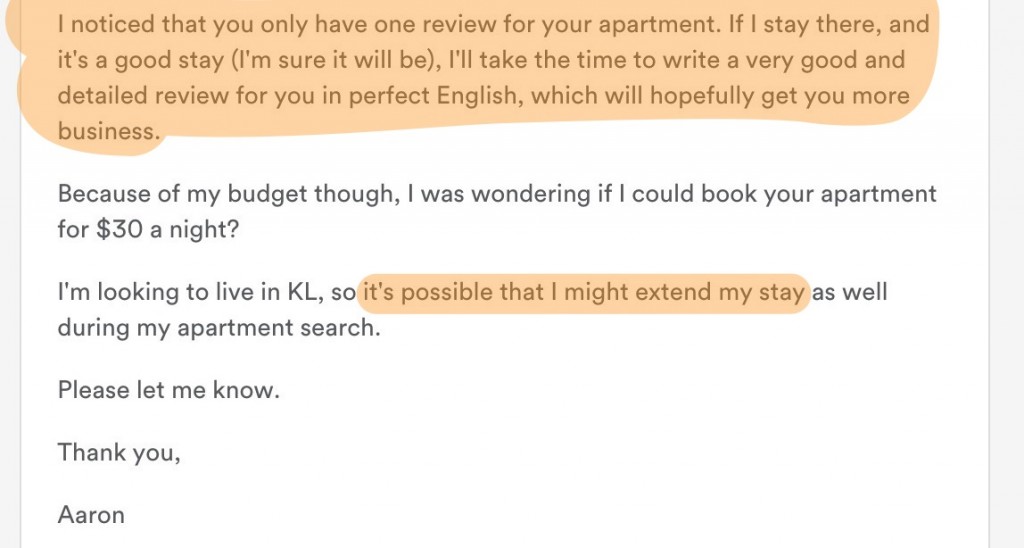
Task: Click "hopefully get you more" in the highlighted paragraph
Action: tap(779, 96)
